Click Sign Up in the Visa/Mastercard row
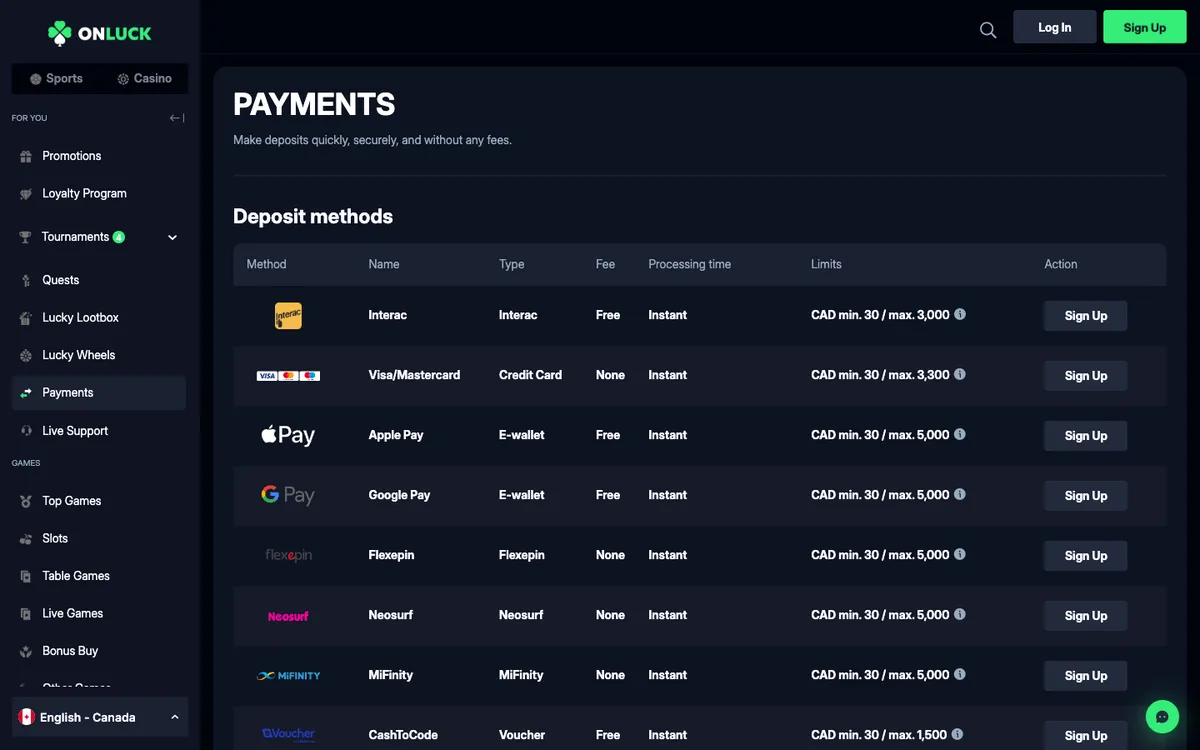The height and width of the screenshot is (750, 1200). pos(1085,376)
